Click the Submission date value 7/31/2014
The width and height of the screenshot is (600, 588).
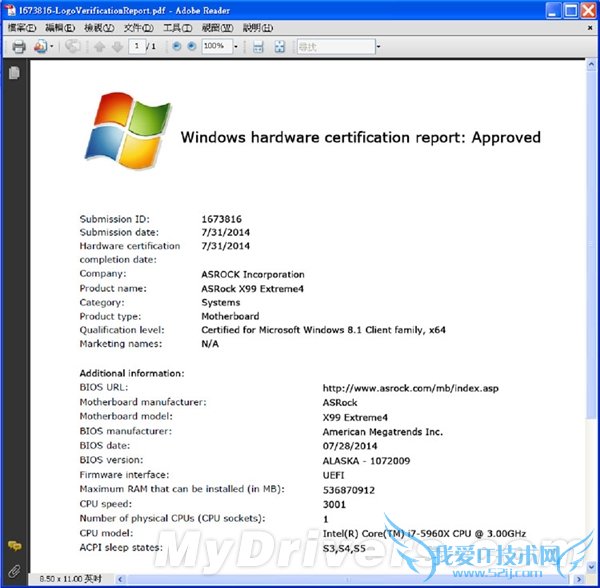tap(225, 232)
